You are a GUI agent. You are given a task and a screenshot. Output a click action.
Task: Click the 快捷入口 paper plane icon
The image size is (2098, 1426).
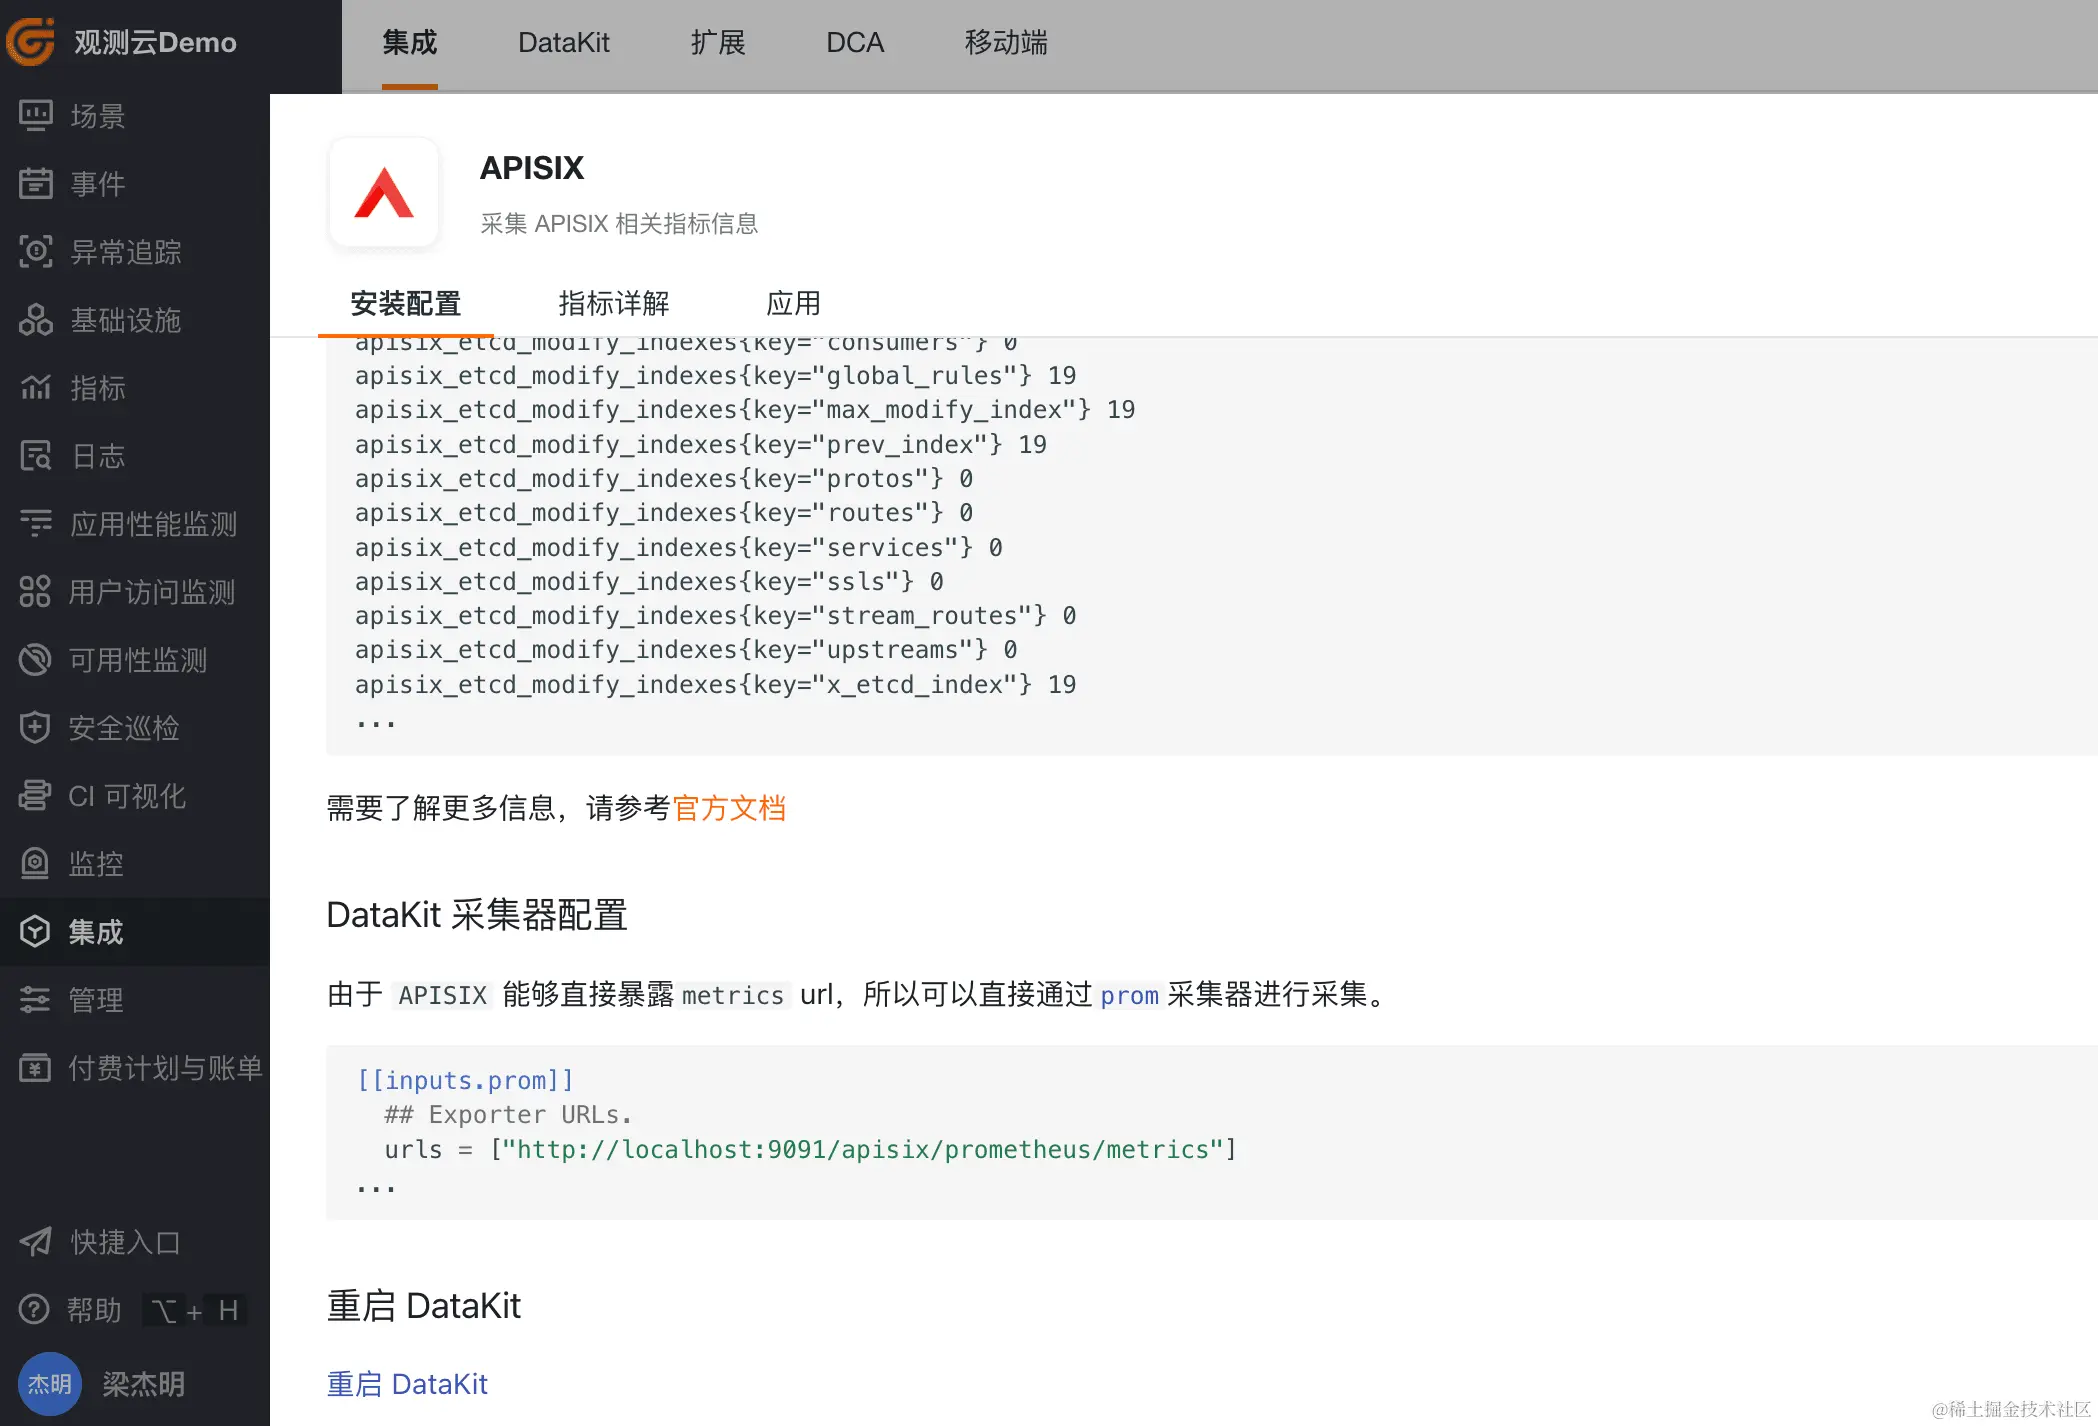pos(36,1242)
